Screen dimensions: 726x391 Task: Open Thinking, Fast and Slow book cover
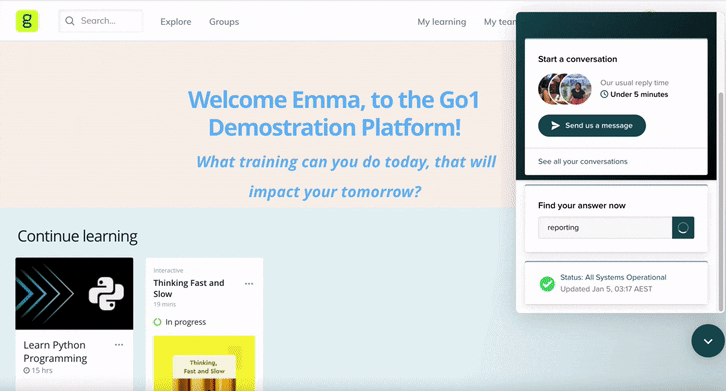(204, 363)
